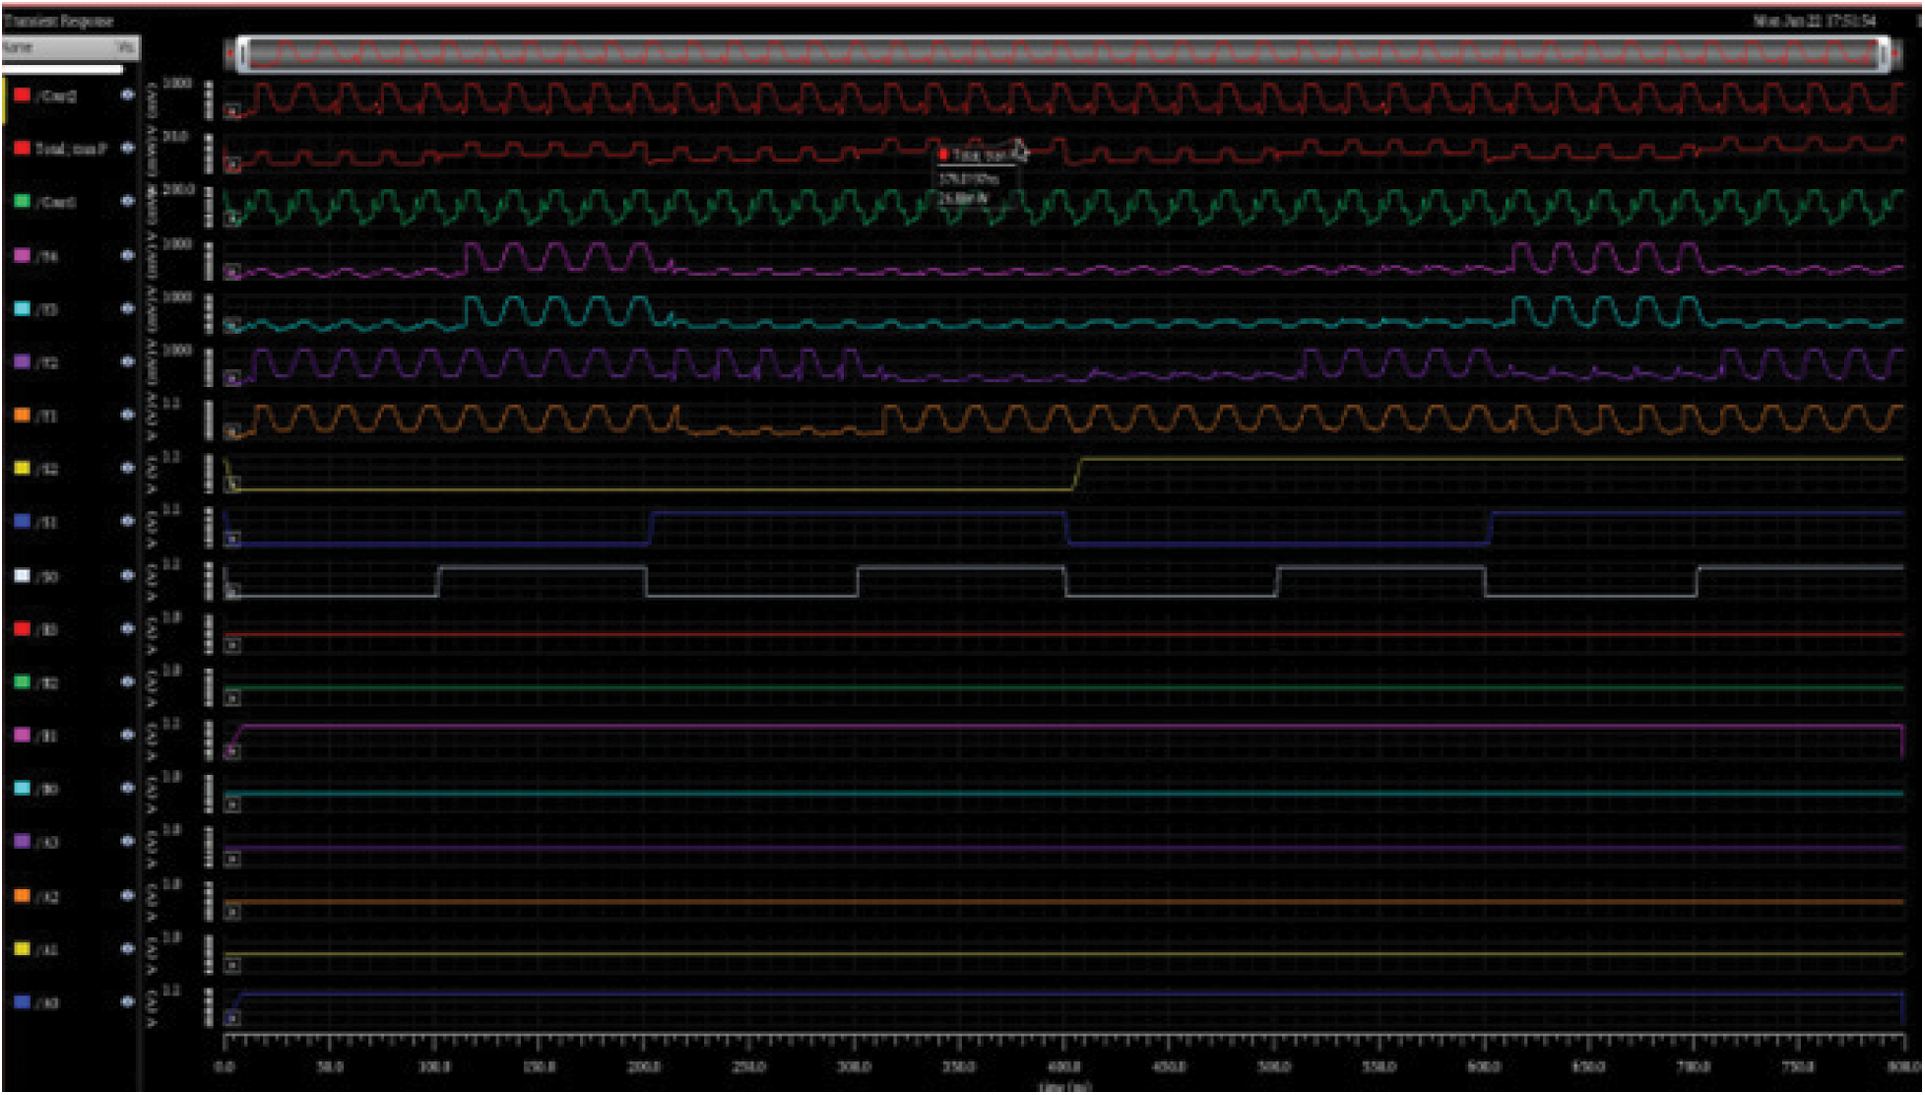Select the /Y3 signal name
This screenshot has width=1925, height=1095.
tap(47, 310)
